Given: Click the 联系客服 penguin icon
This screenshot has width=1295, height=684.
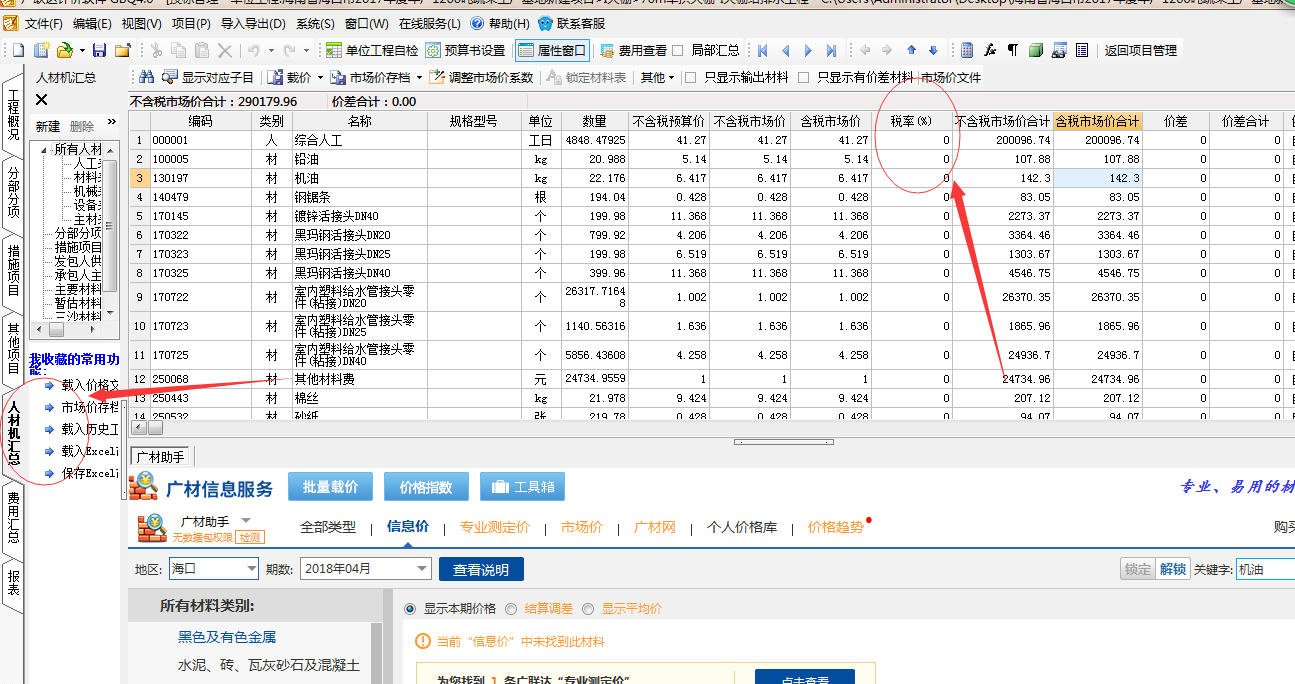Looking at the screenshot, I should point(545,23).
